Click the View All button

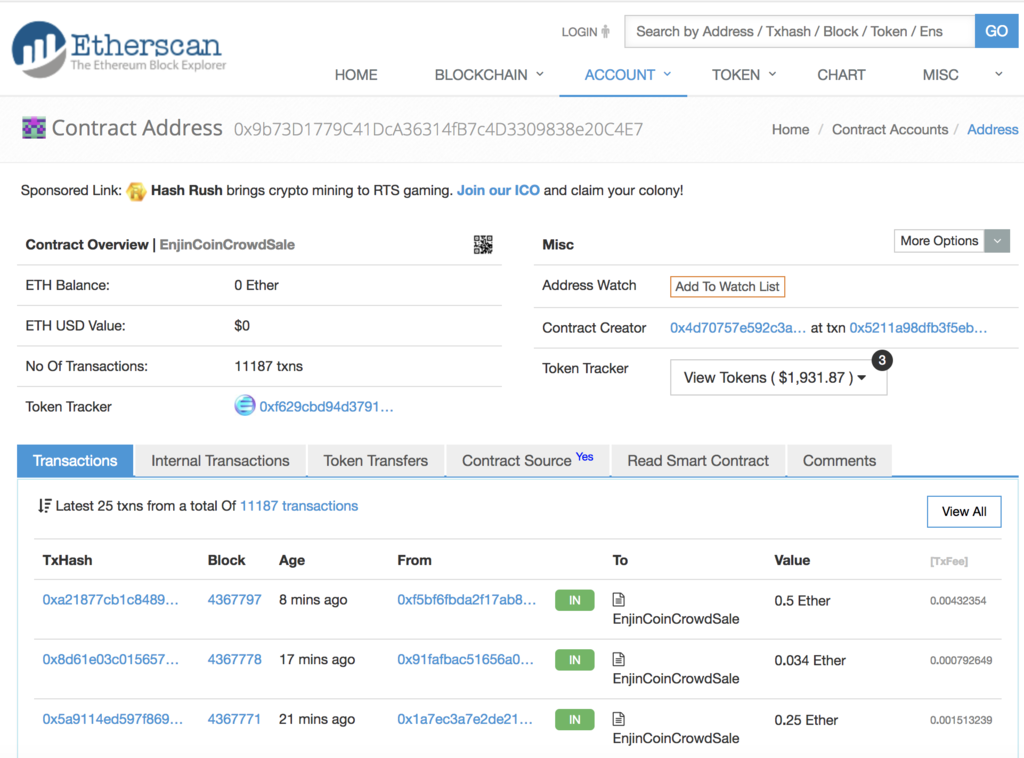point(964,511)
